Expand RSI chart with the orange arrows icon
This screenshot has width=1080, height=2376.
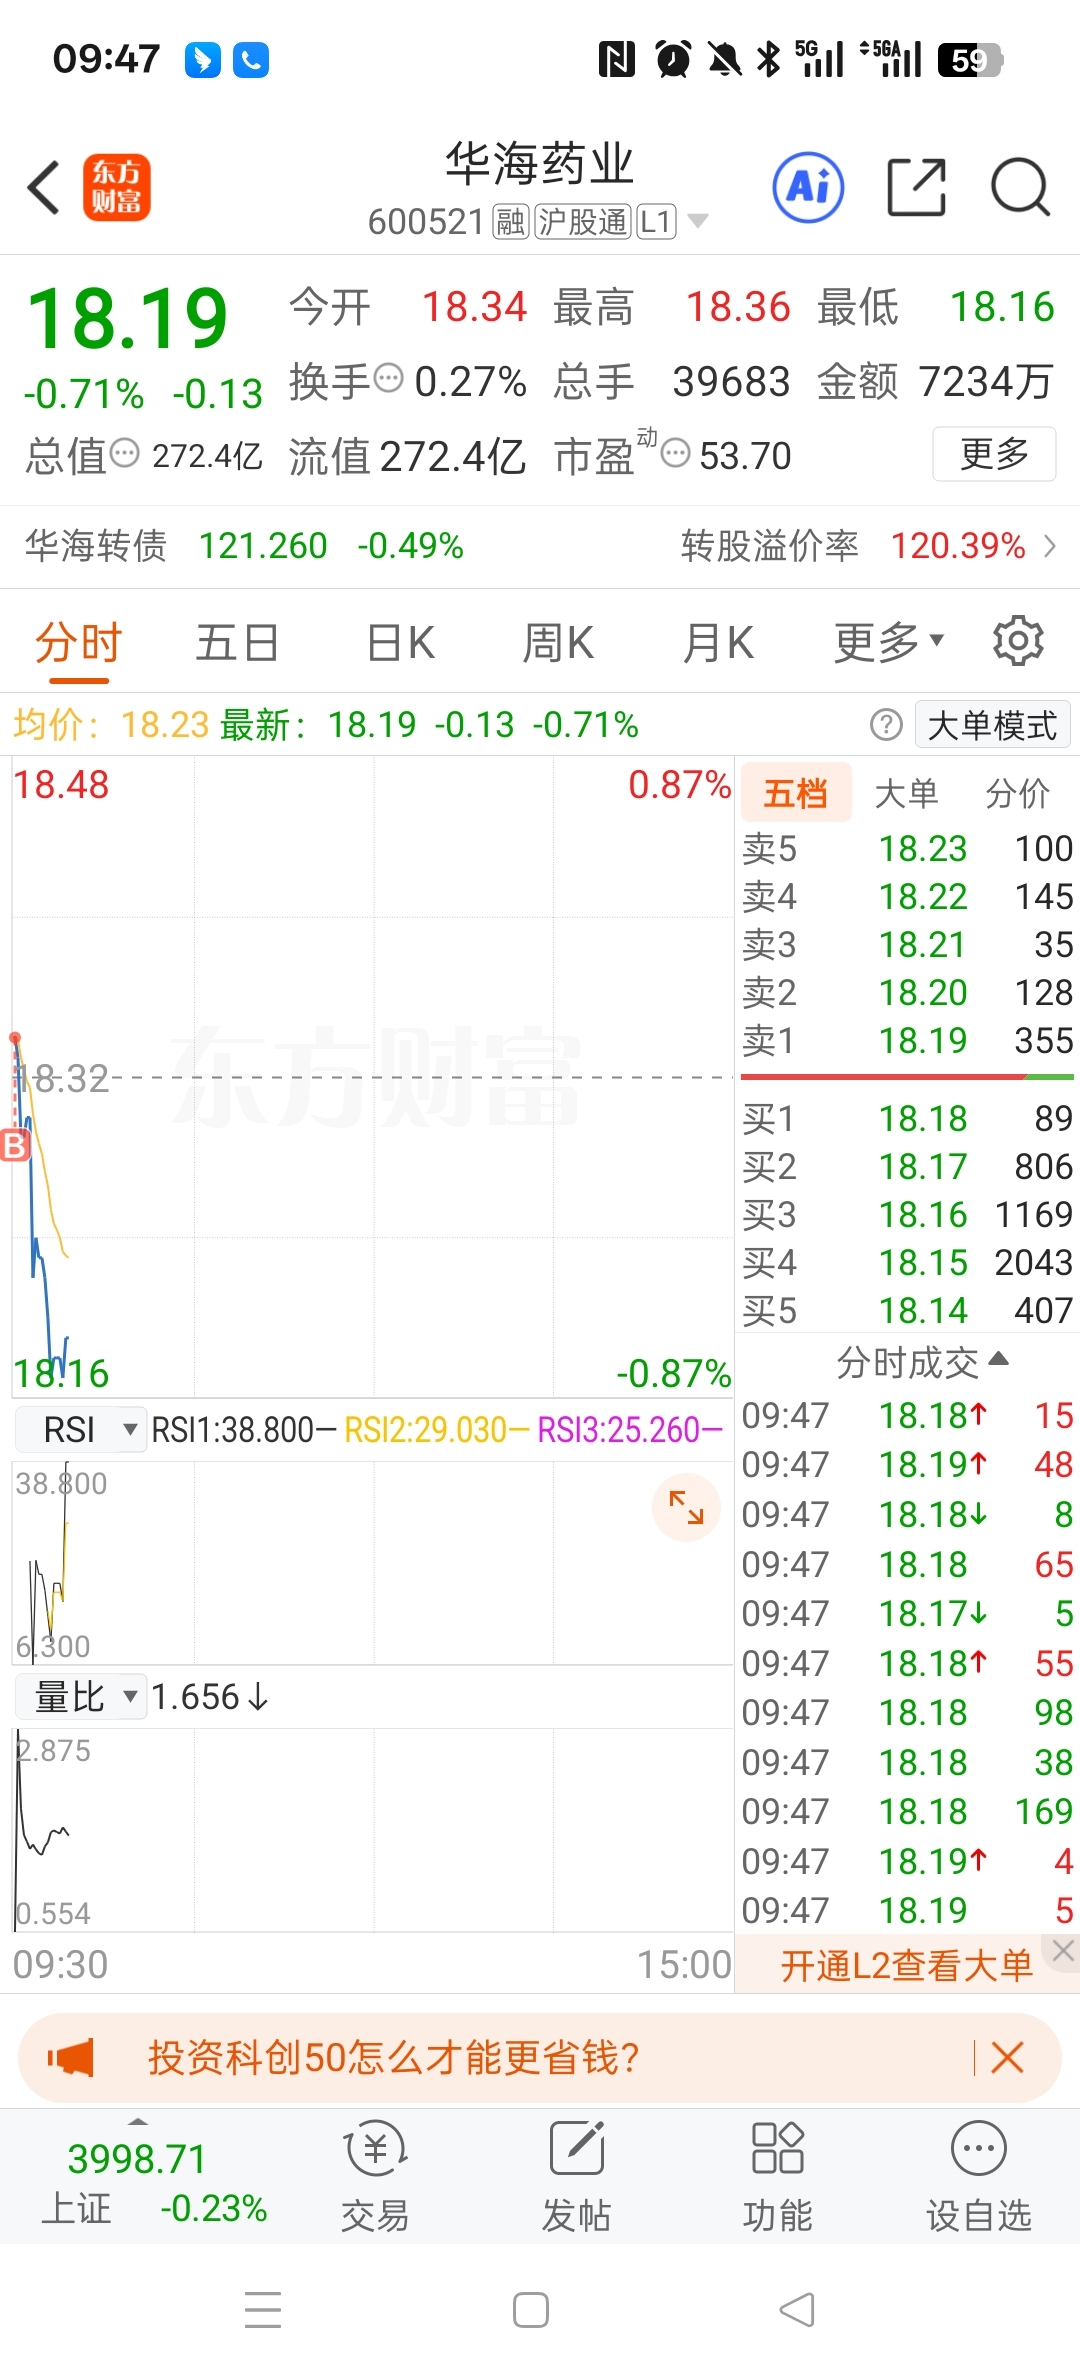tap(686, 1507)
